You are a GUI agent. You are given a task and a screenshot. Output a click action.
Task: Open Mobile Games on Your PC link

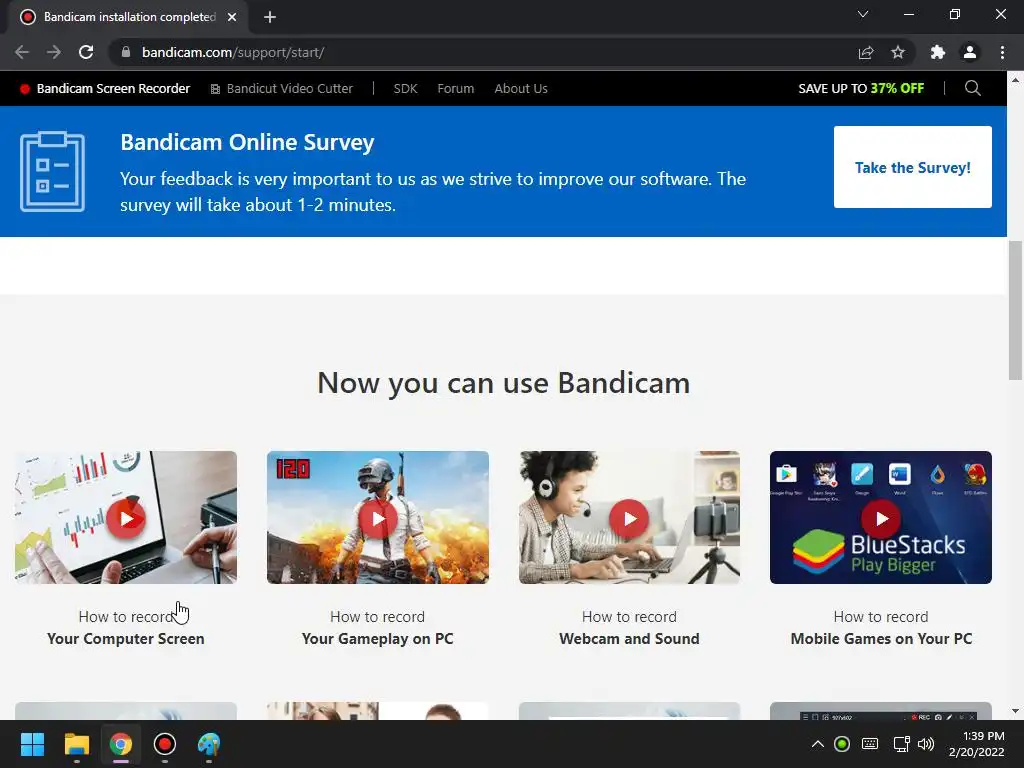point(881,639)
